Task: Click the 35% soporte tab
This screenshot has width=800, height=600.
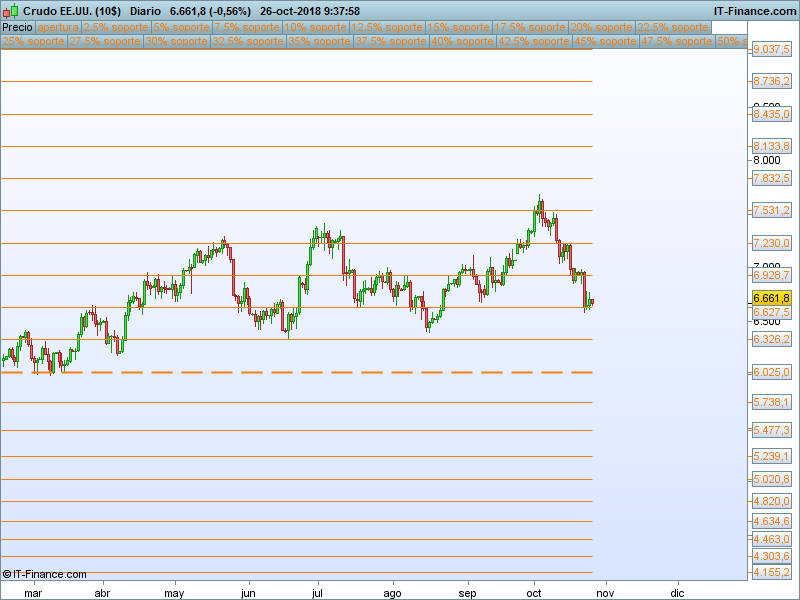Action: (x=319, y=41)
